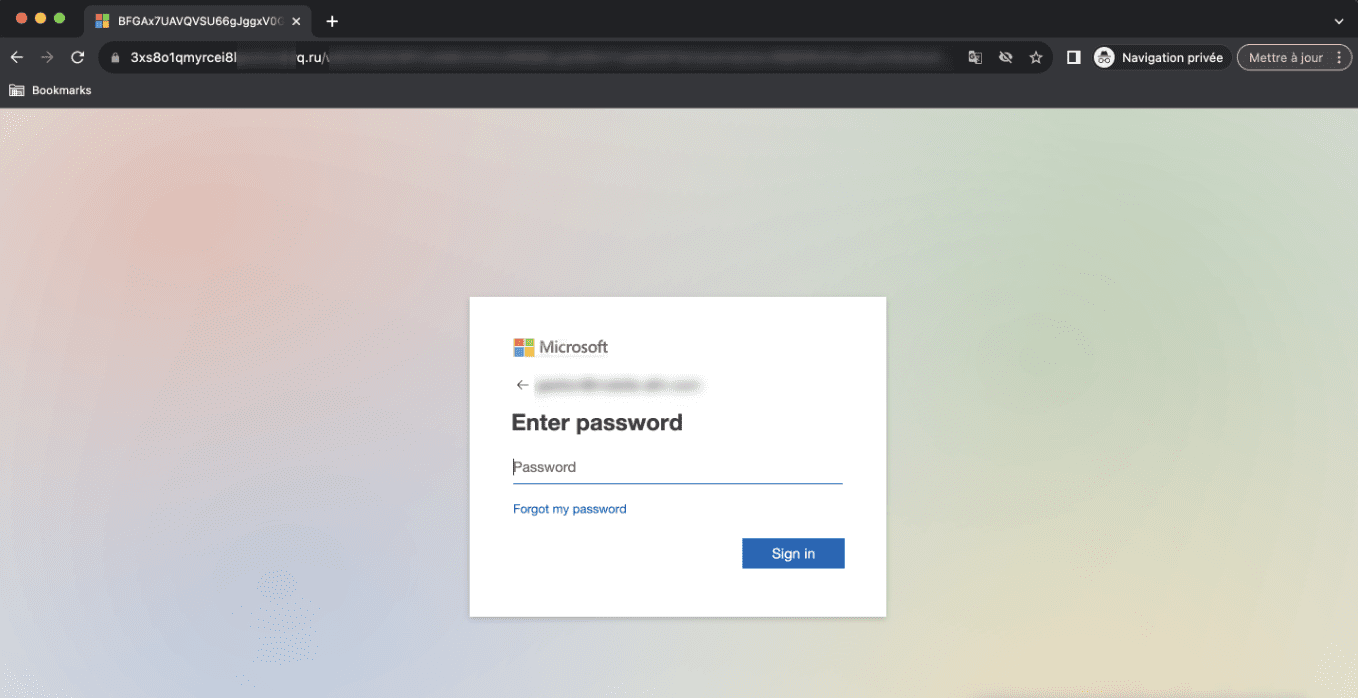Focus the Password input field
This screenshot has width=1358, height=698.
click(677, 467)
